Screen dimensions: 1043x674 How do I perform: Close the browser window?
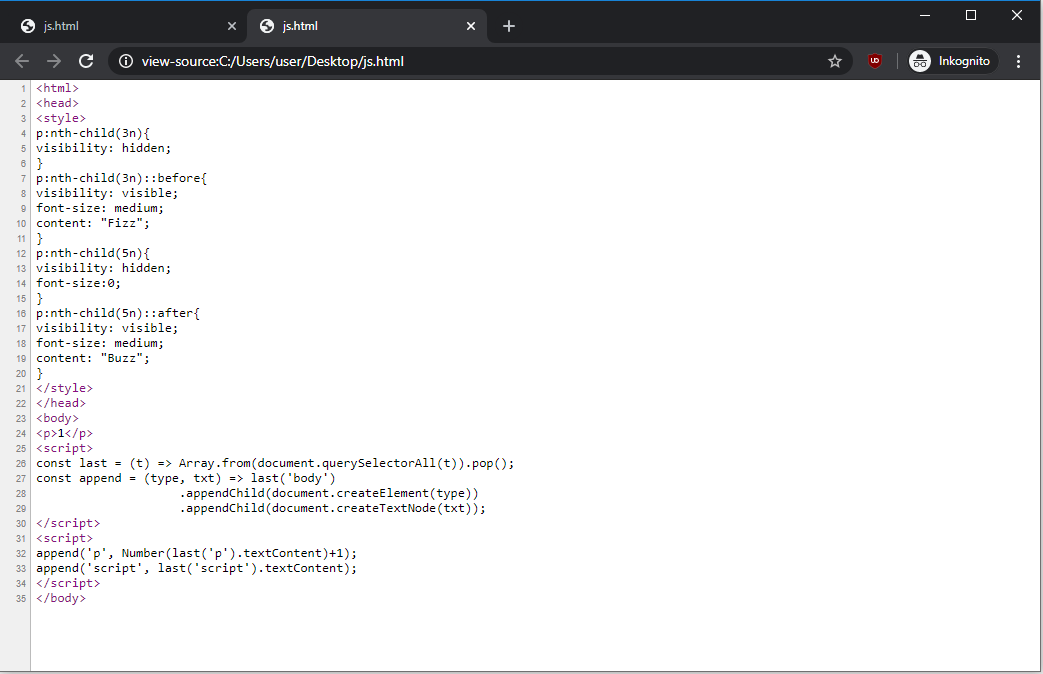[x=1016, y=15]
